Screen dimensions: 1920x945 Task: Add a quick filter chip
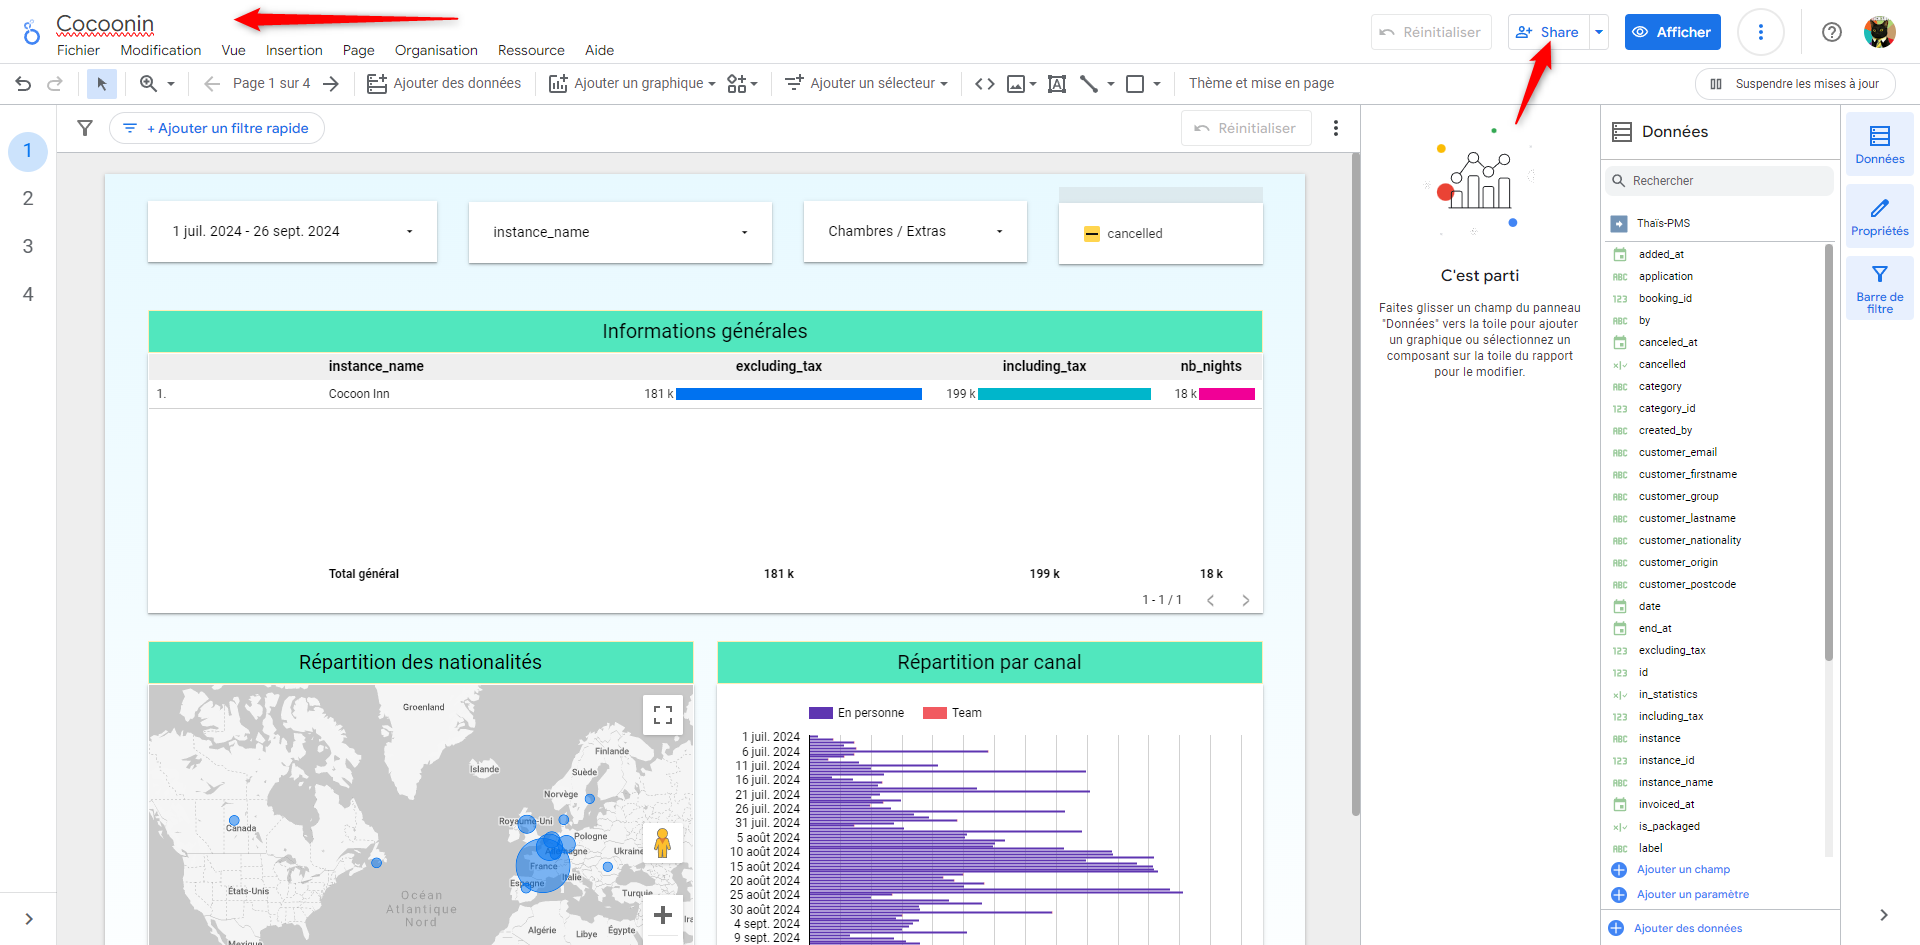pyautogui.click(x=217, y=128)
